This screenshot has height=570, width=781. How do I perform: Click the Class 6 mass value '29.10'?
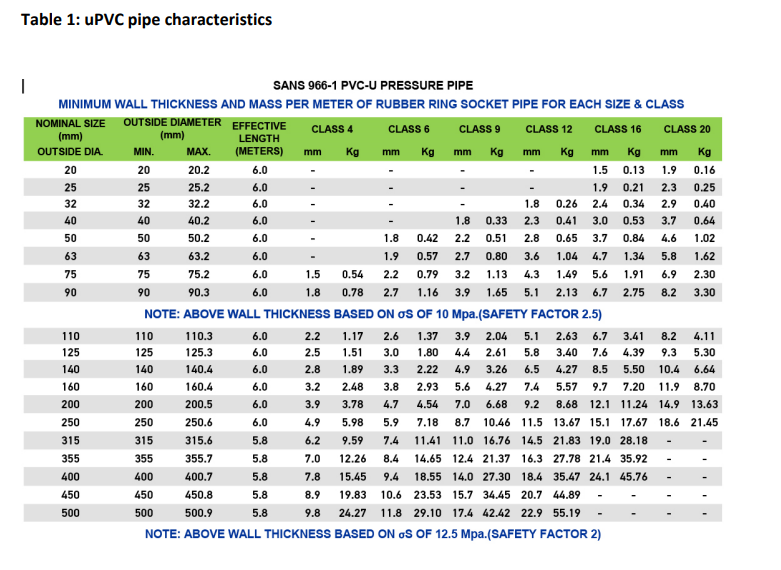(427, 513)
